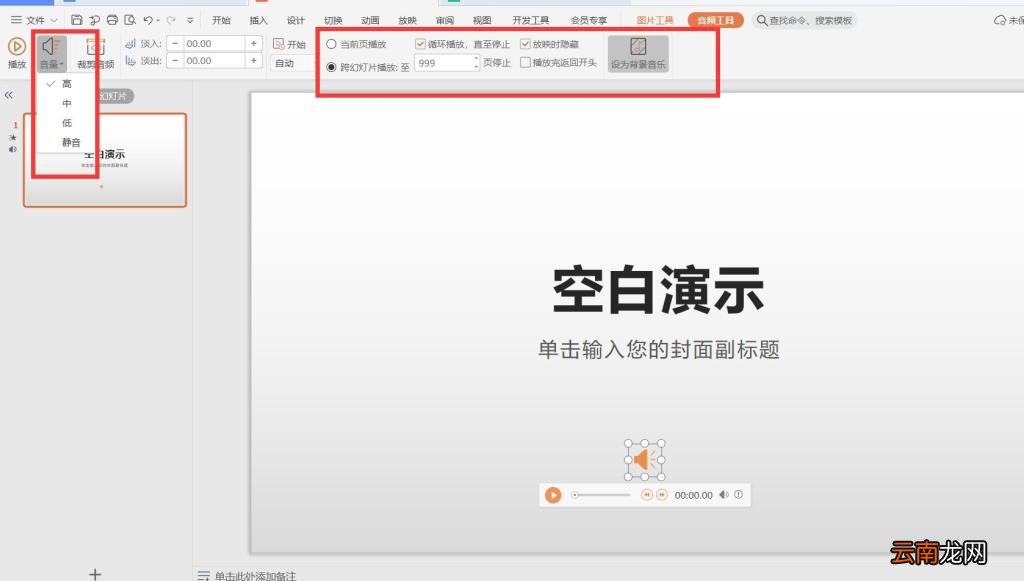1024x581 pixels.
Task: Click the Undo arrow icon
Action: [x=148, y=20]
